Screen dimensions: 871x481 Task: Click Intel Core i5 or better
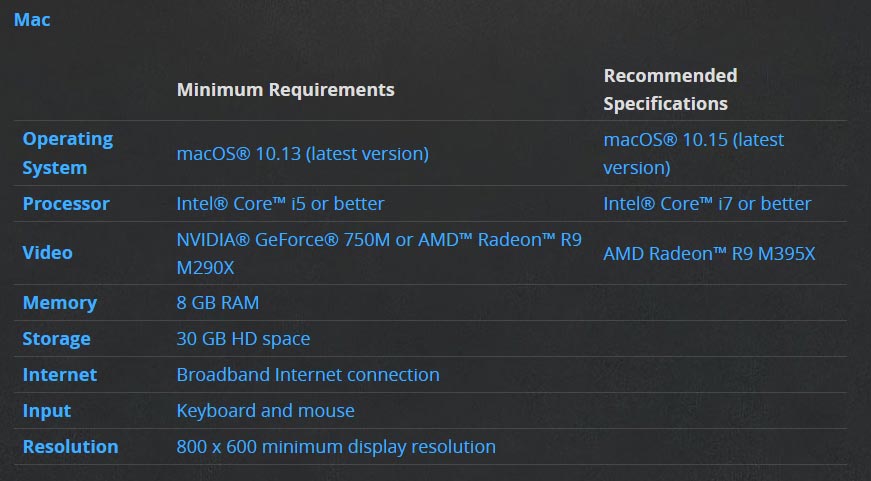(281, 204)
